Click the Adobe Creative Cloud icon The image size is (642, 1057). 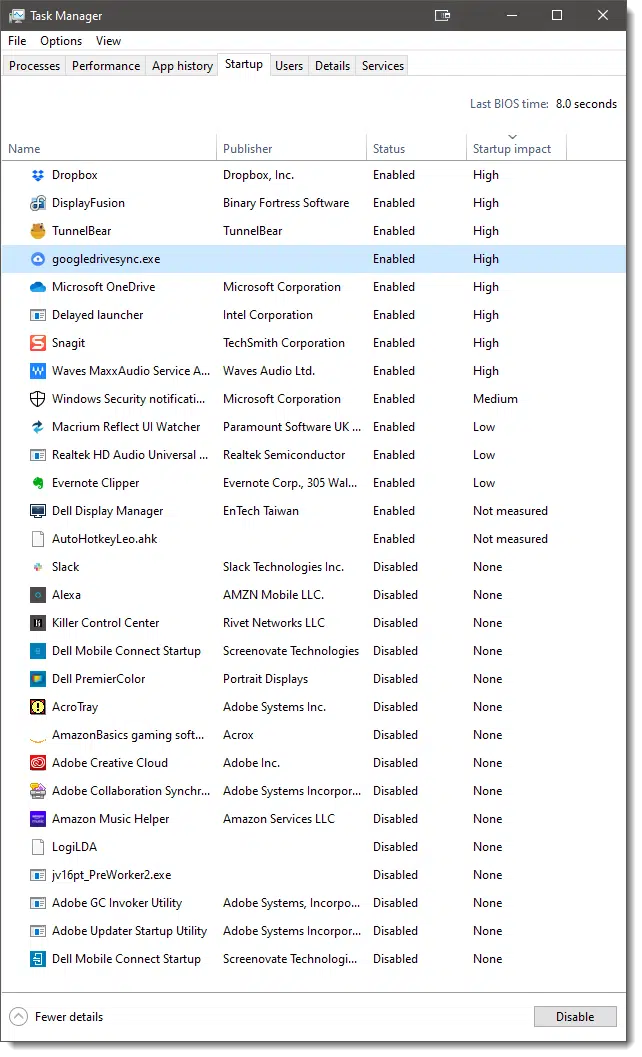[38, 762]
